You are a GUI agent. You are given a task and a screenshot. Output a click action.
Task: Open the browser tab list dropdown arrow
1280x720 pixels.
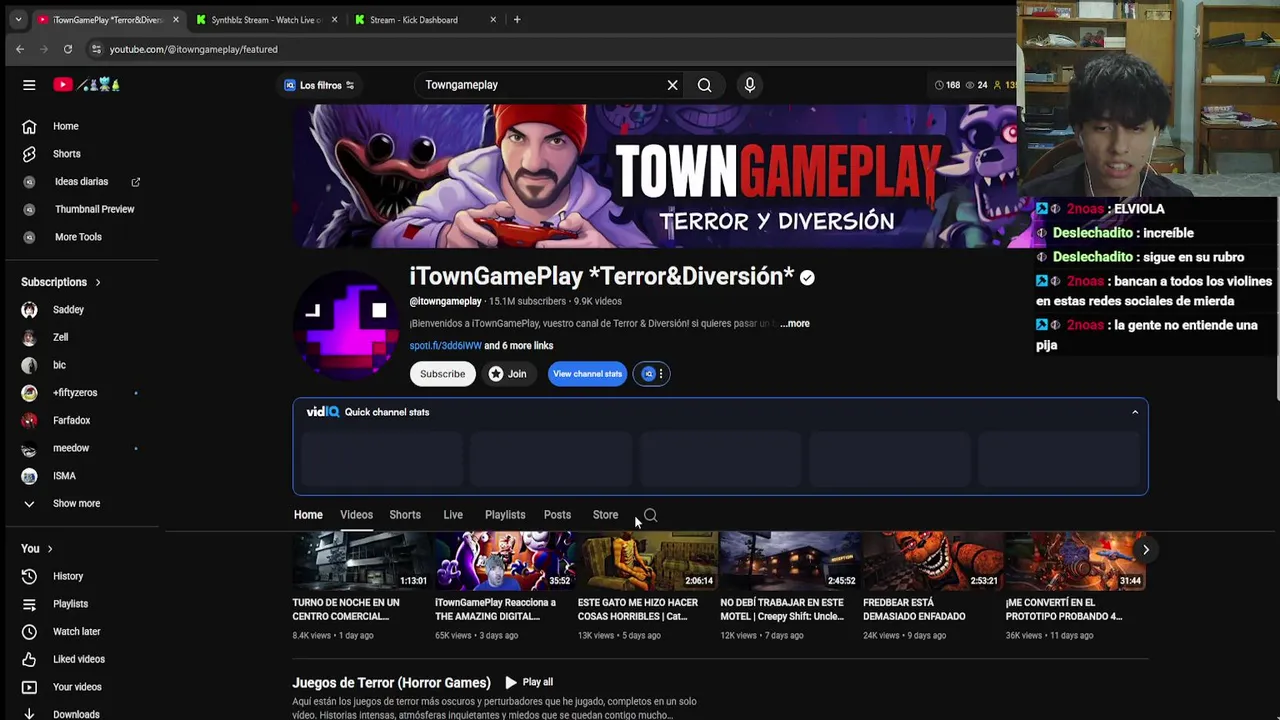[x=18, y=19]
